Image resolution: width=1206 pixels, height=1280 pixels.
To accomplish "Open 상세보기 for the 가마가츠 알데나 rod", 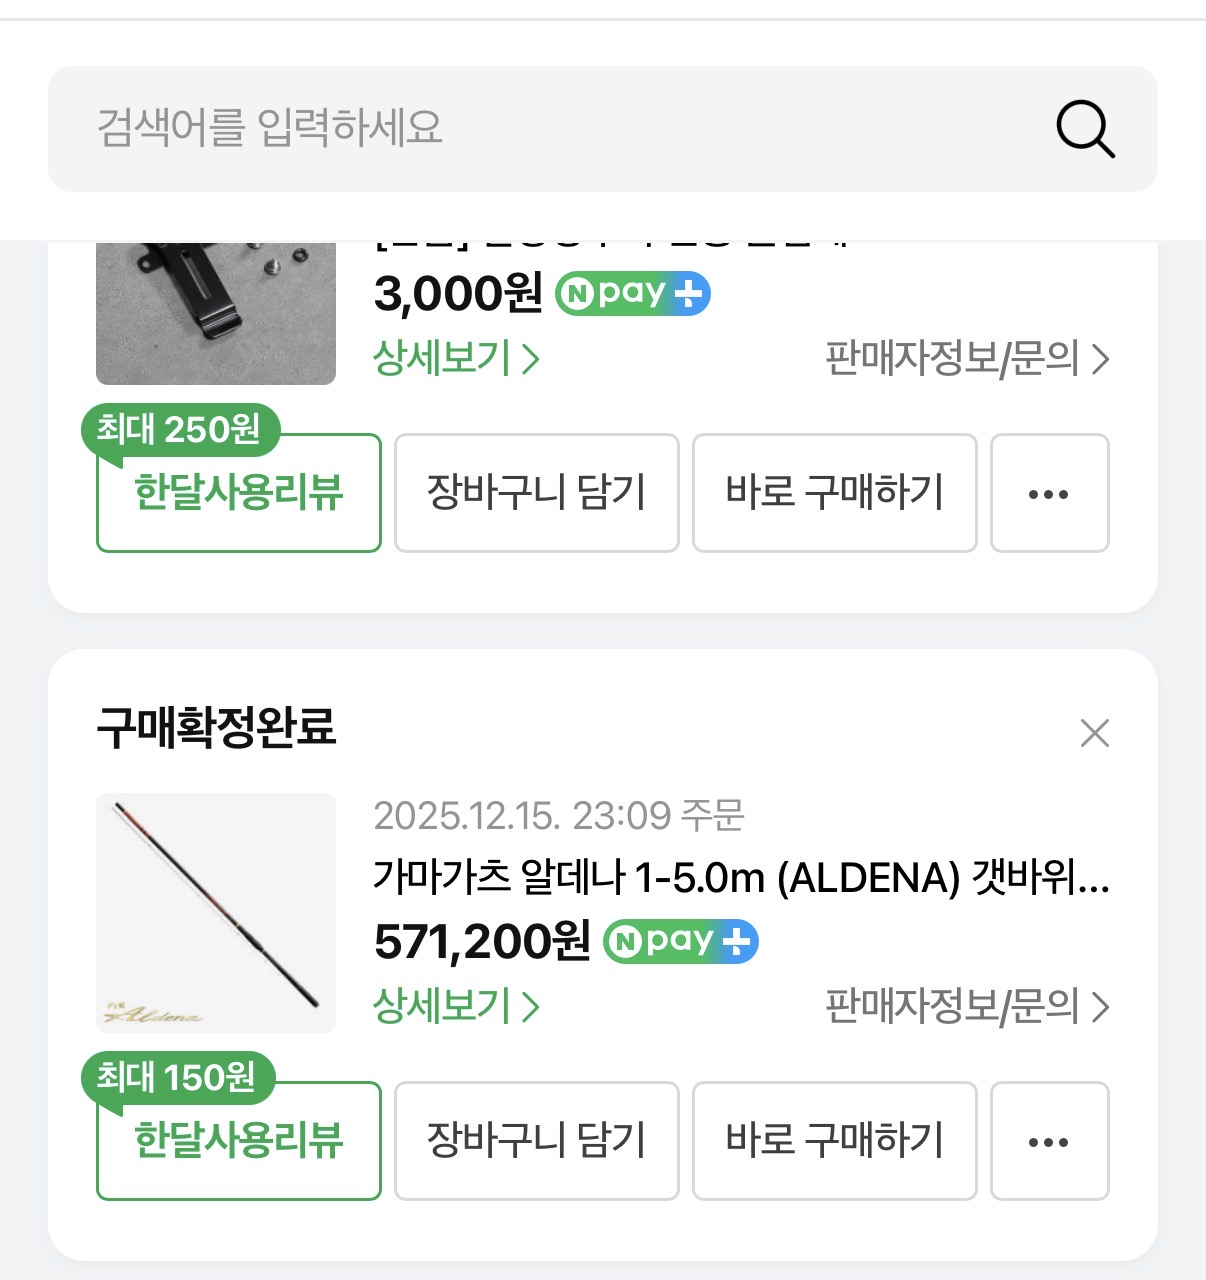I will (x=456, y=1006).
